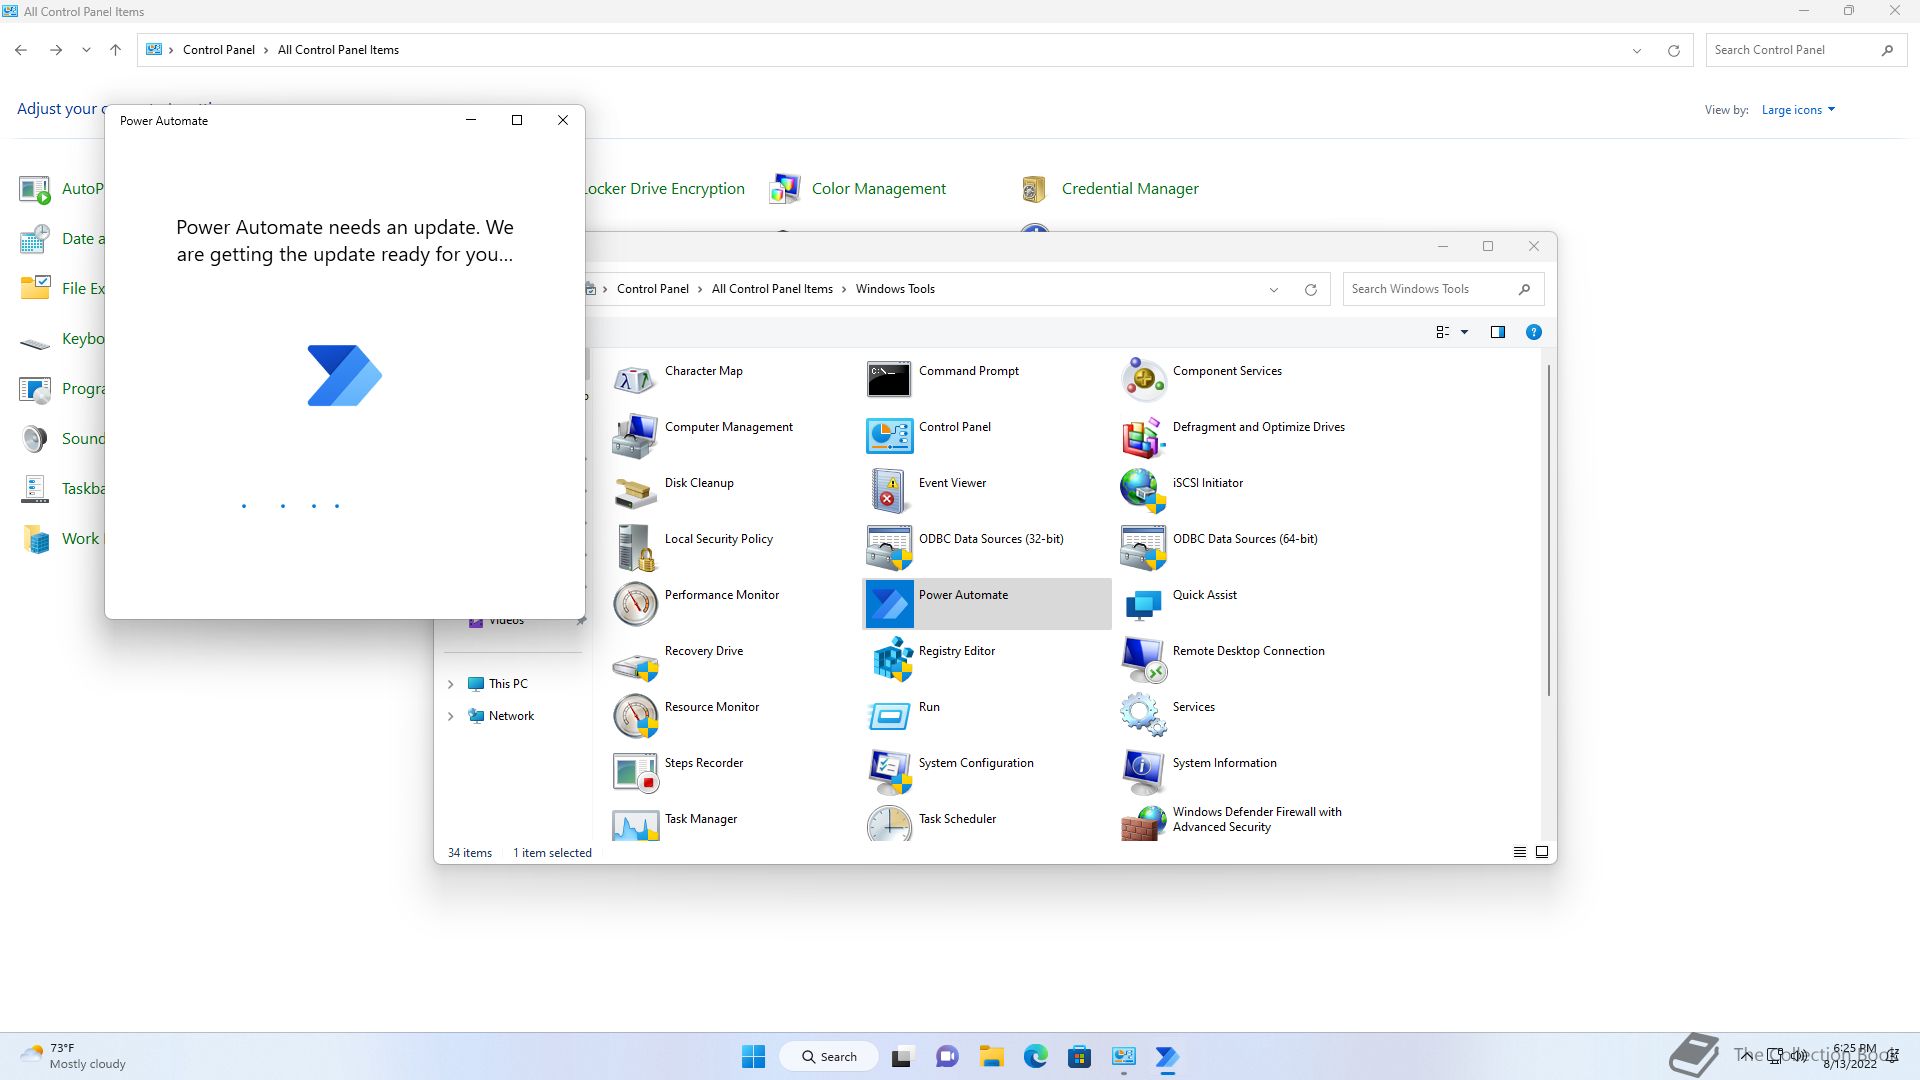Select ODBC Data Sources (64-bit) icon
This screenshot has height=1080, width=1920.
point(1143,547)
